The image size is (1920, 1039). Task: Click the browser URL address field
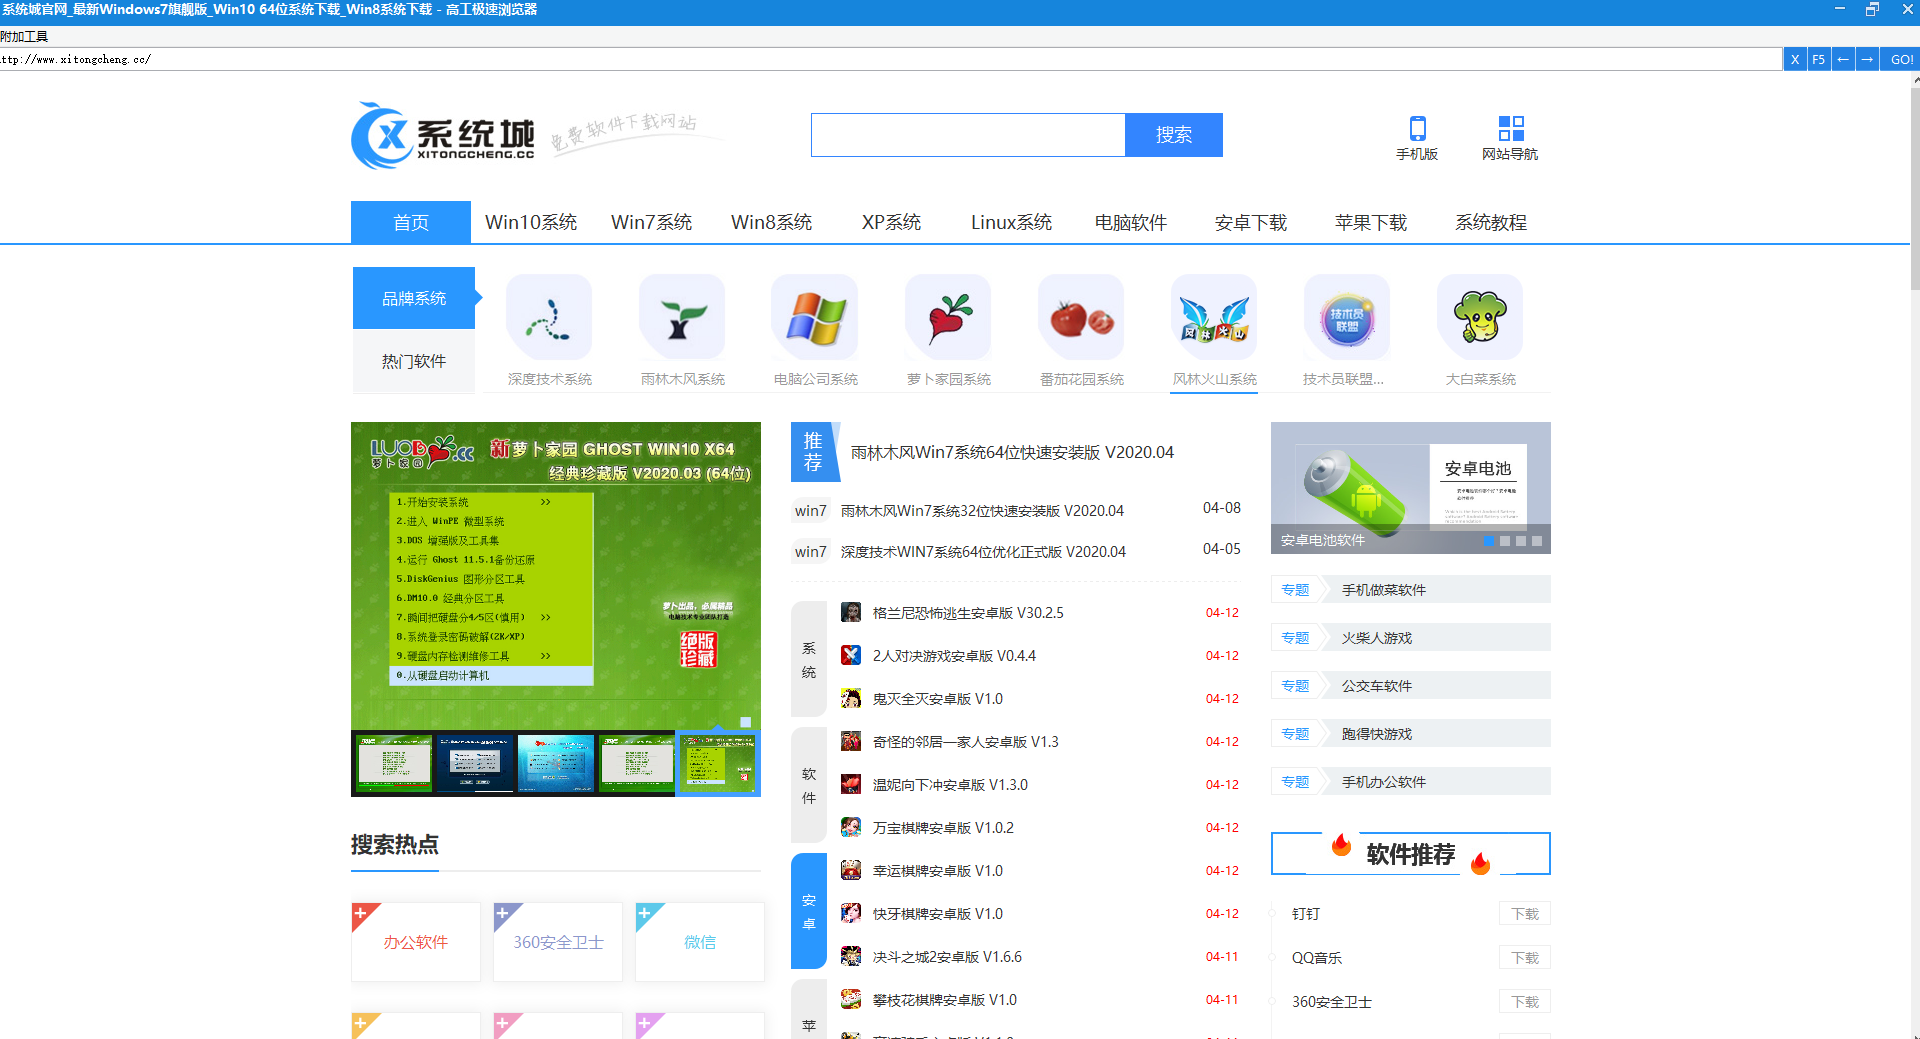(x=890, y=59)
